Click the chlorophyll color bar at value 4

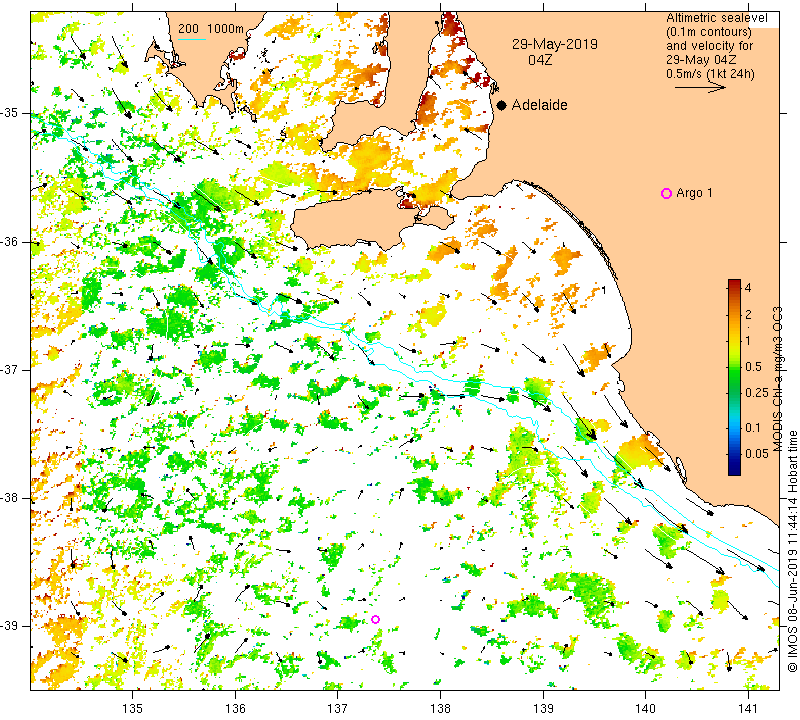[x=734, y=287]
